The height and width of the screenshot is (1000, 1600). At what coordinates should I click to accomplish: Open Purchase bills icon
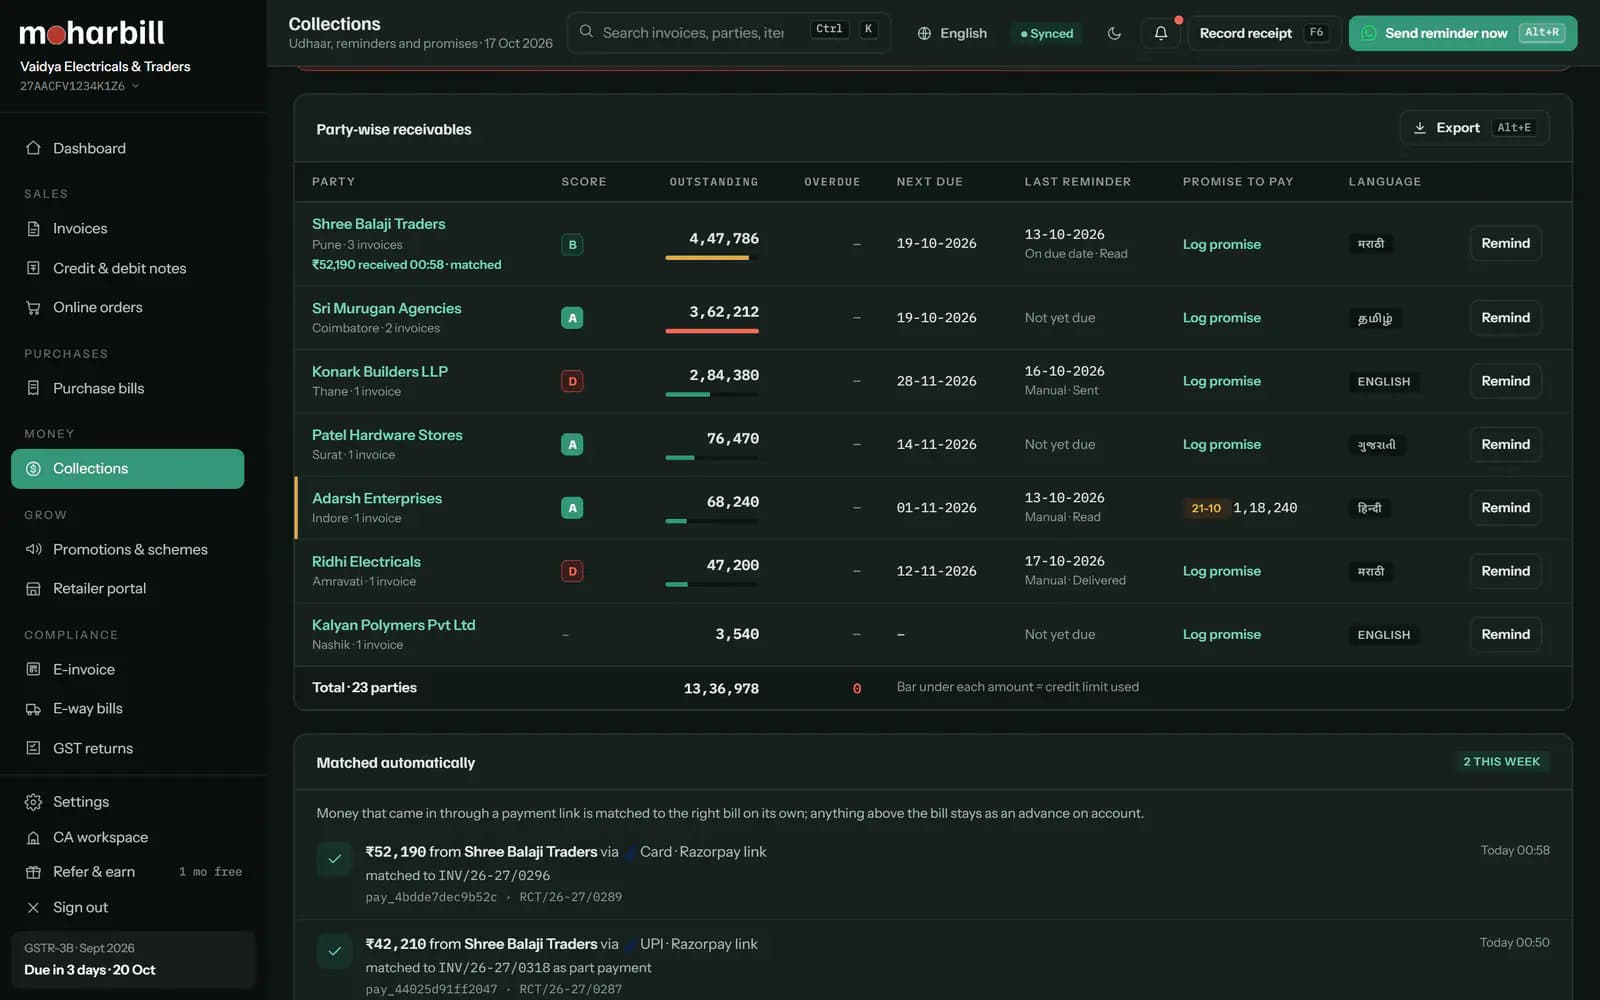[33, 388]
